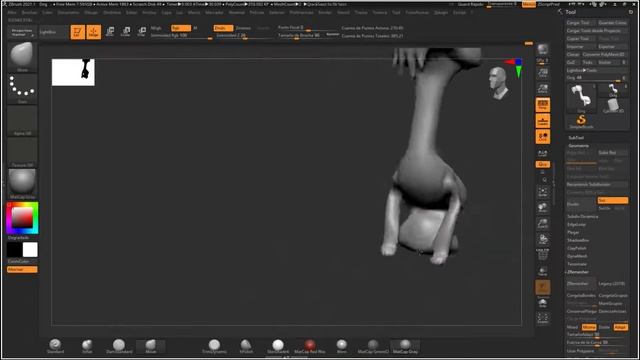Expand the SubTool section
This screenshot has height=360, width=640.
[576, 138]
